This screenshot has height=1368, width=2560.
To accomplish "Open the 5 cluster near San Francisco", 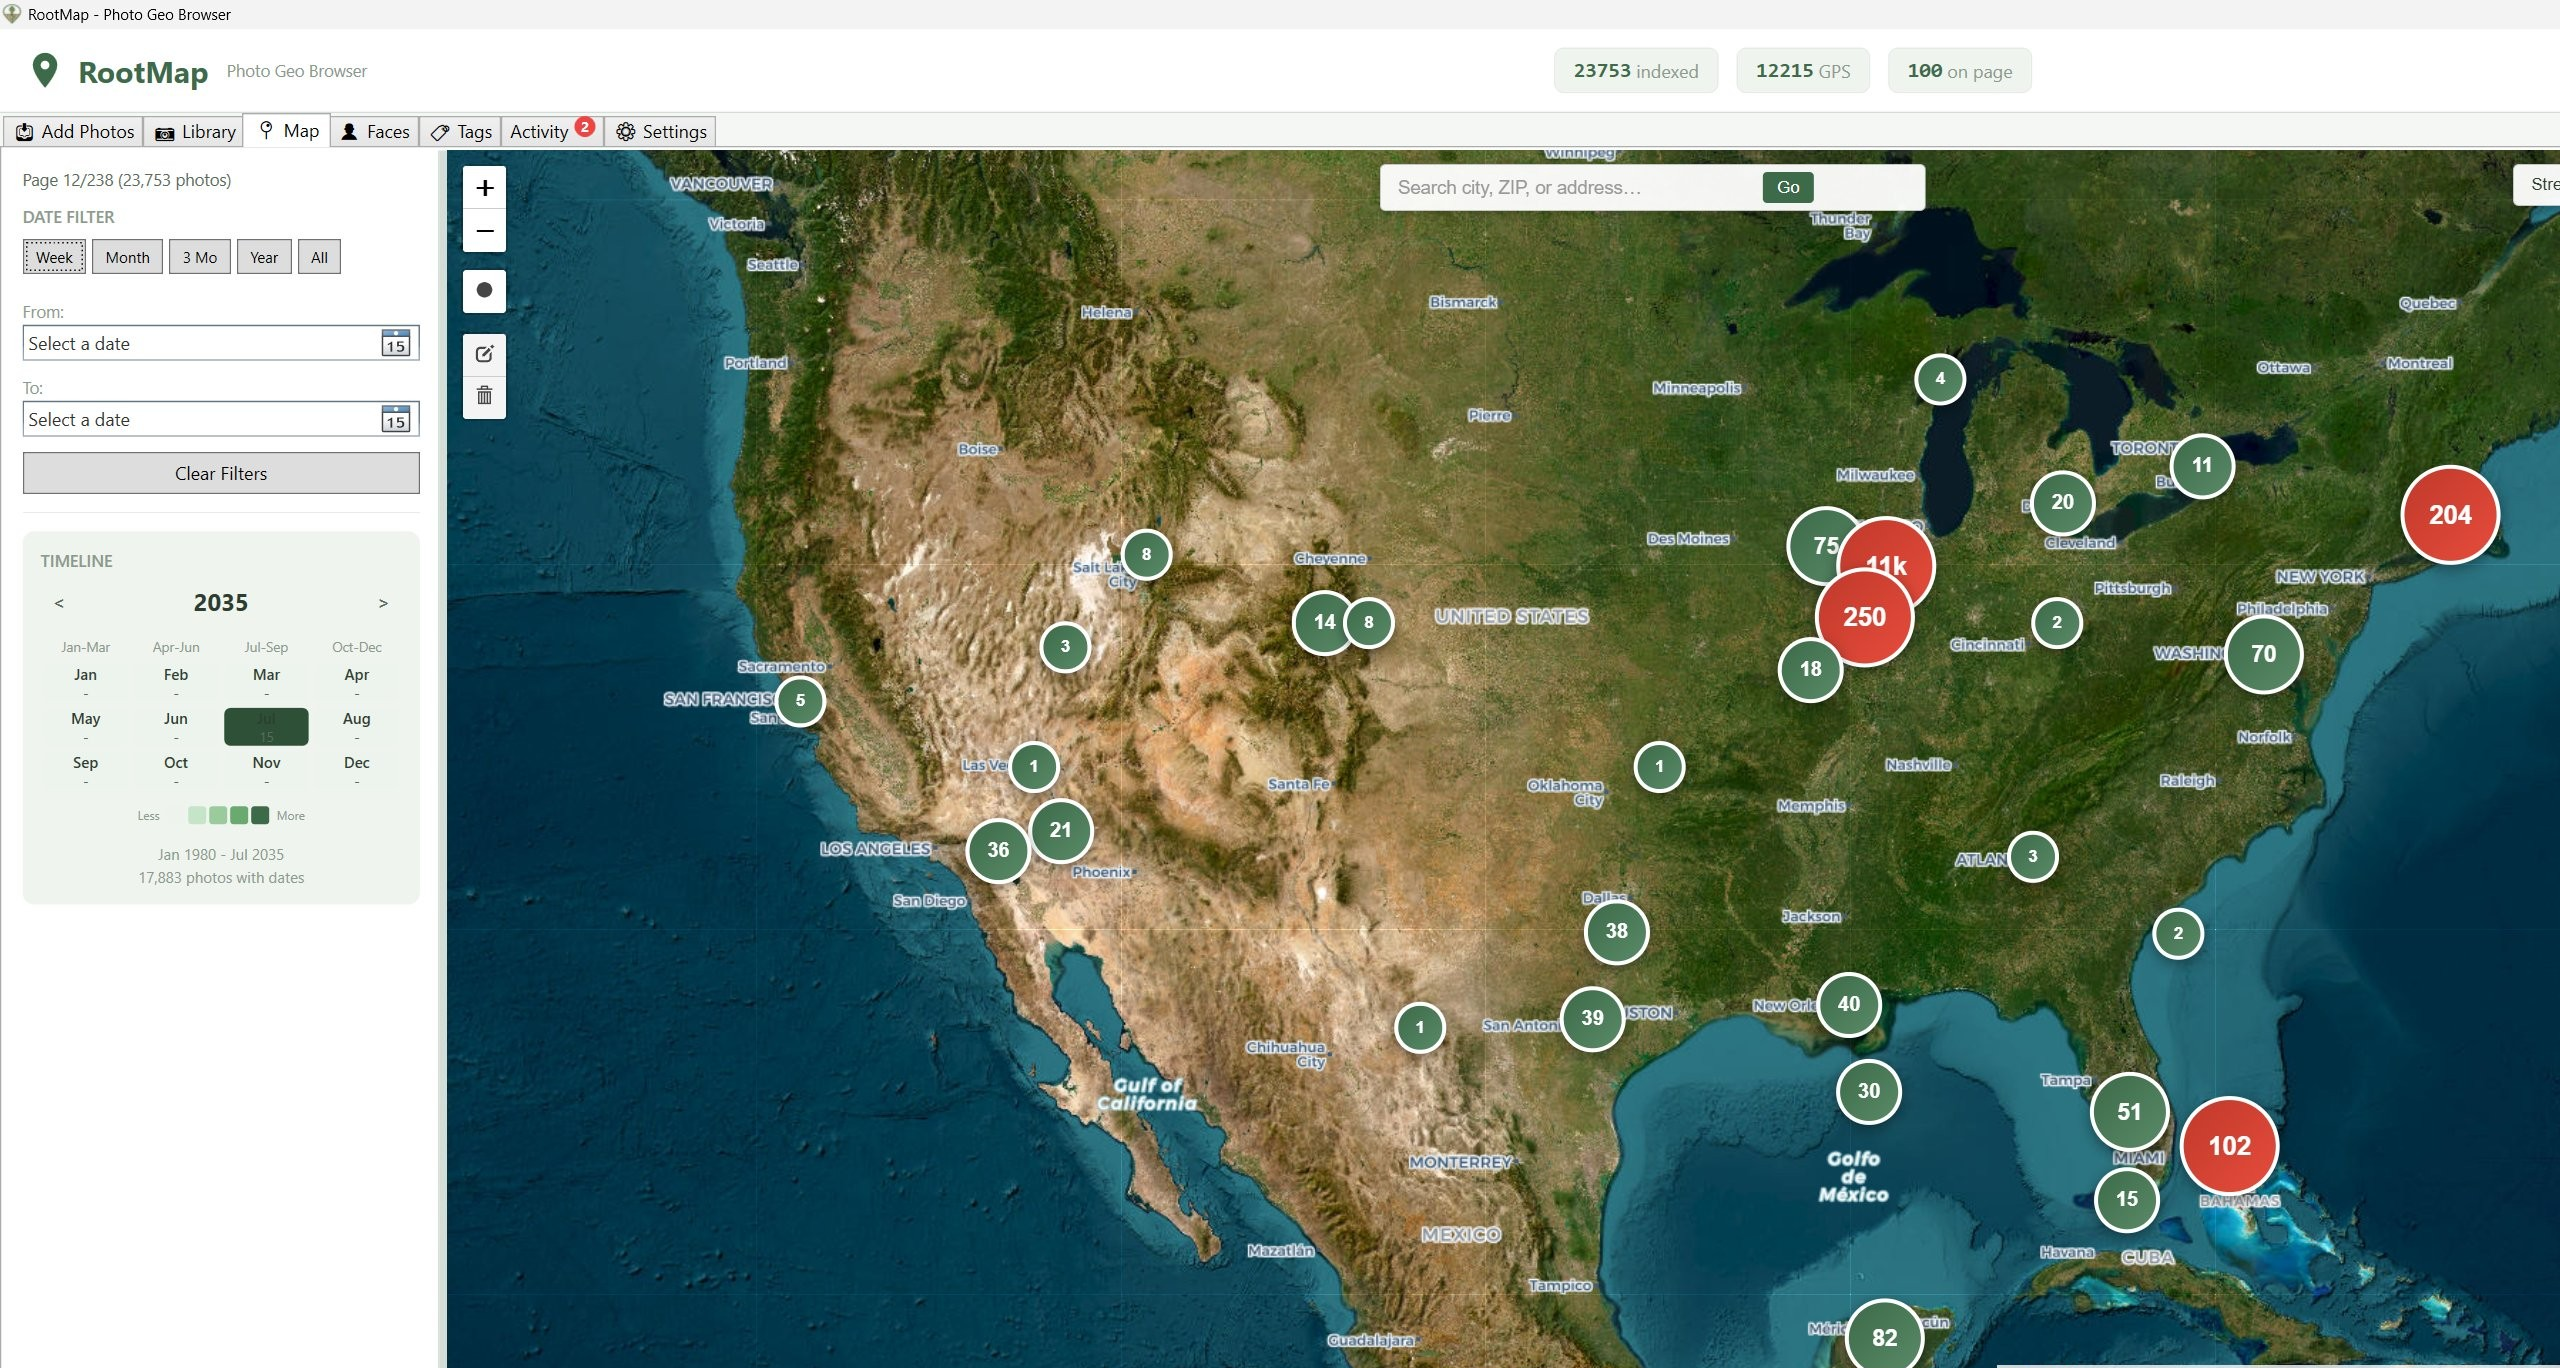I will (800, 700).
